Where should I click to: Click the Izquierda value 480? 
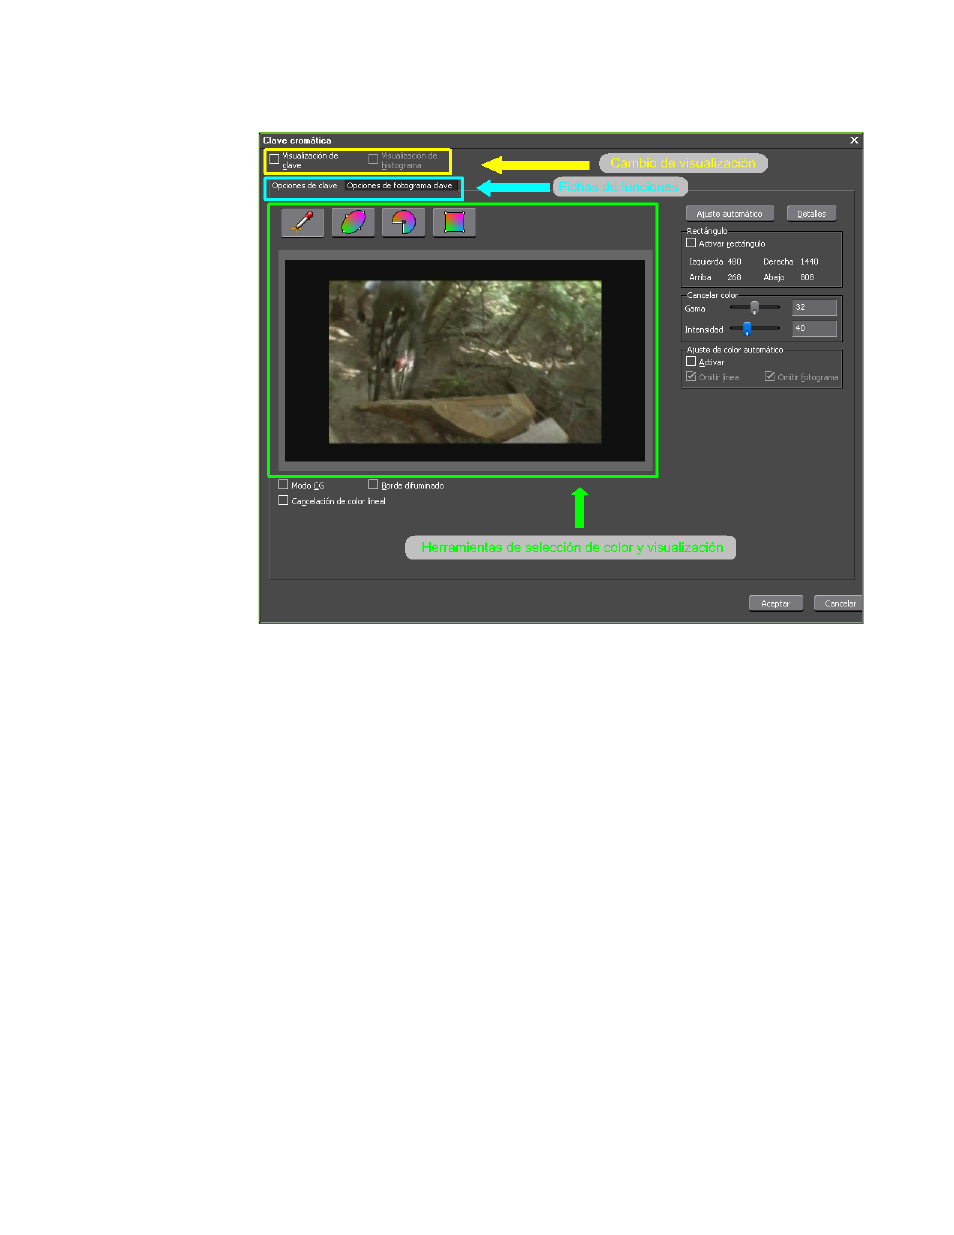point(734,262)
